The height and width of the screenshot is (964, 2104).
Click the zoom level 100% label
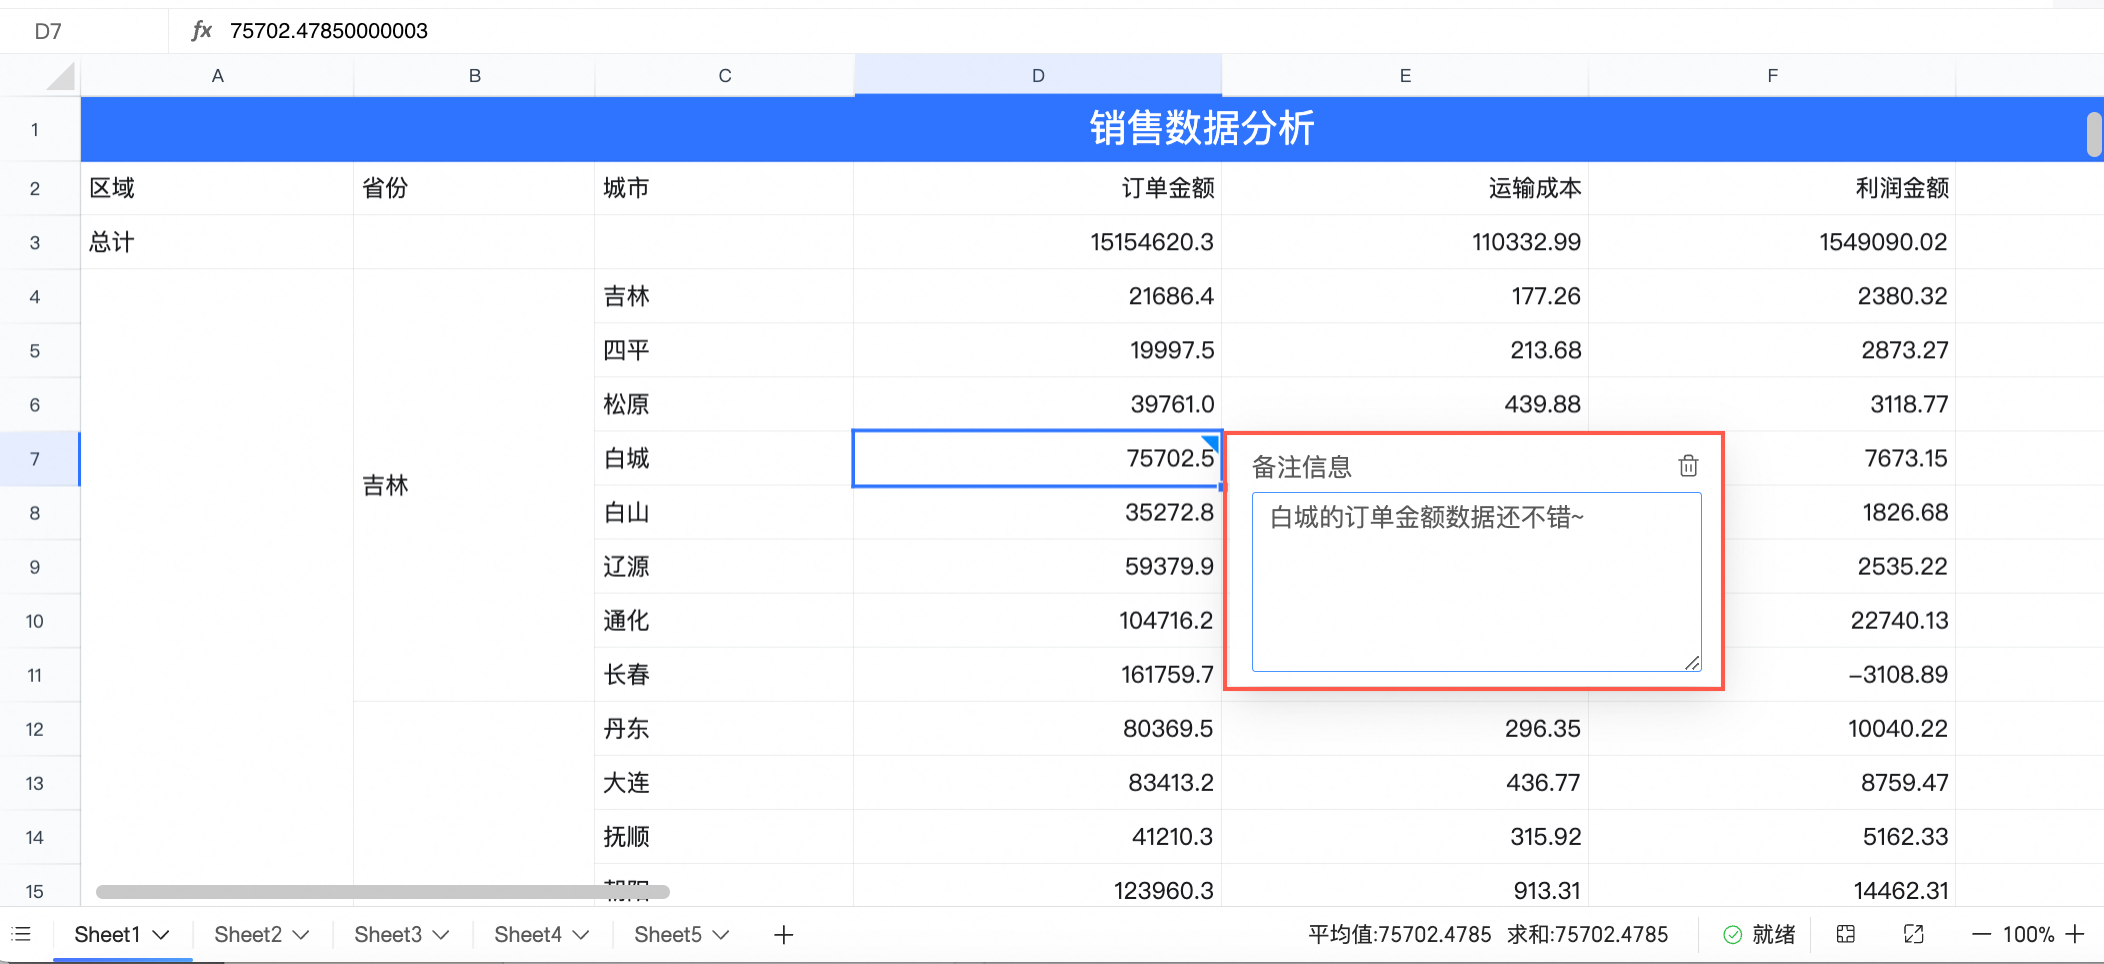[x=2028, y=935]
